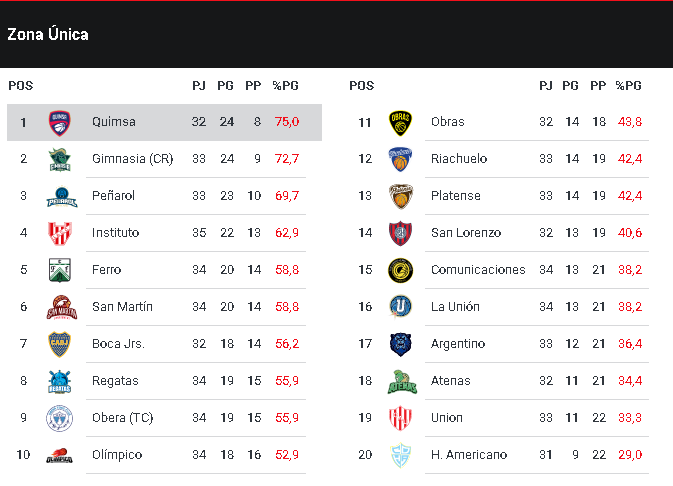Select the Platense team name

point(456,196)
